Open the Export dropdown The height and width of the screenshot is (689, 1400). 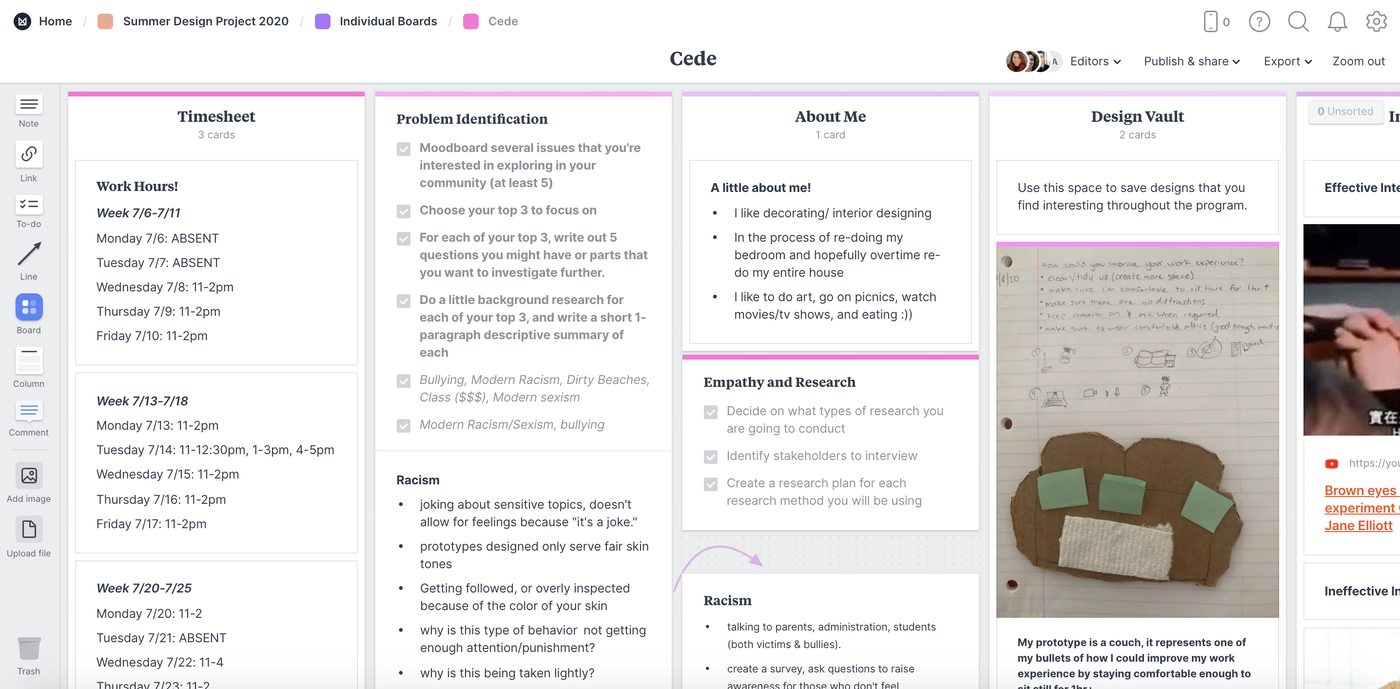coord(1287,61)
